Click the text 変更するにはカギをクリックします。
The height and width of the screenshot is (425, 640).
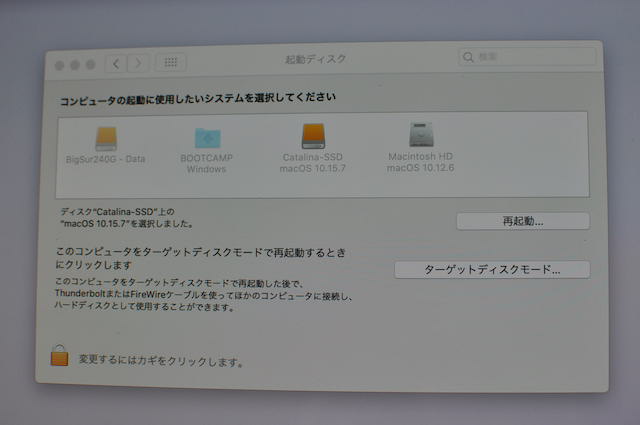(x=161, y=361)
